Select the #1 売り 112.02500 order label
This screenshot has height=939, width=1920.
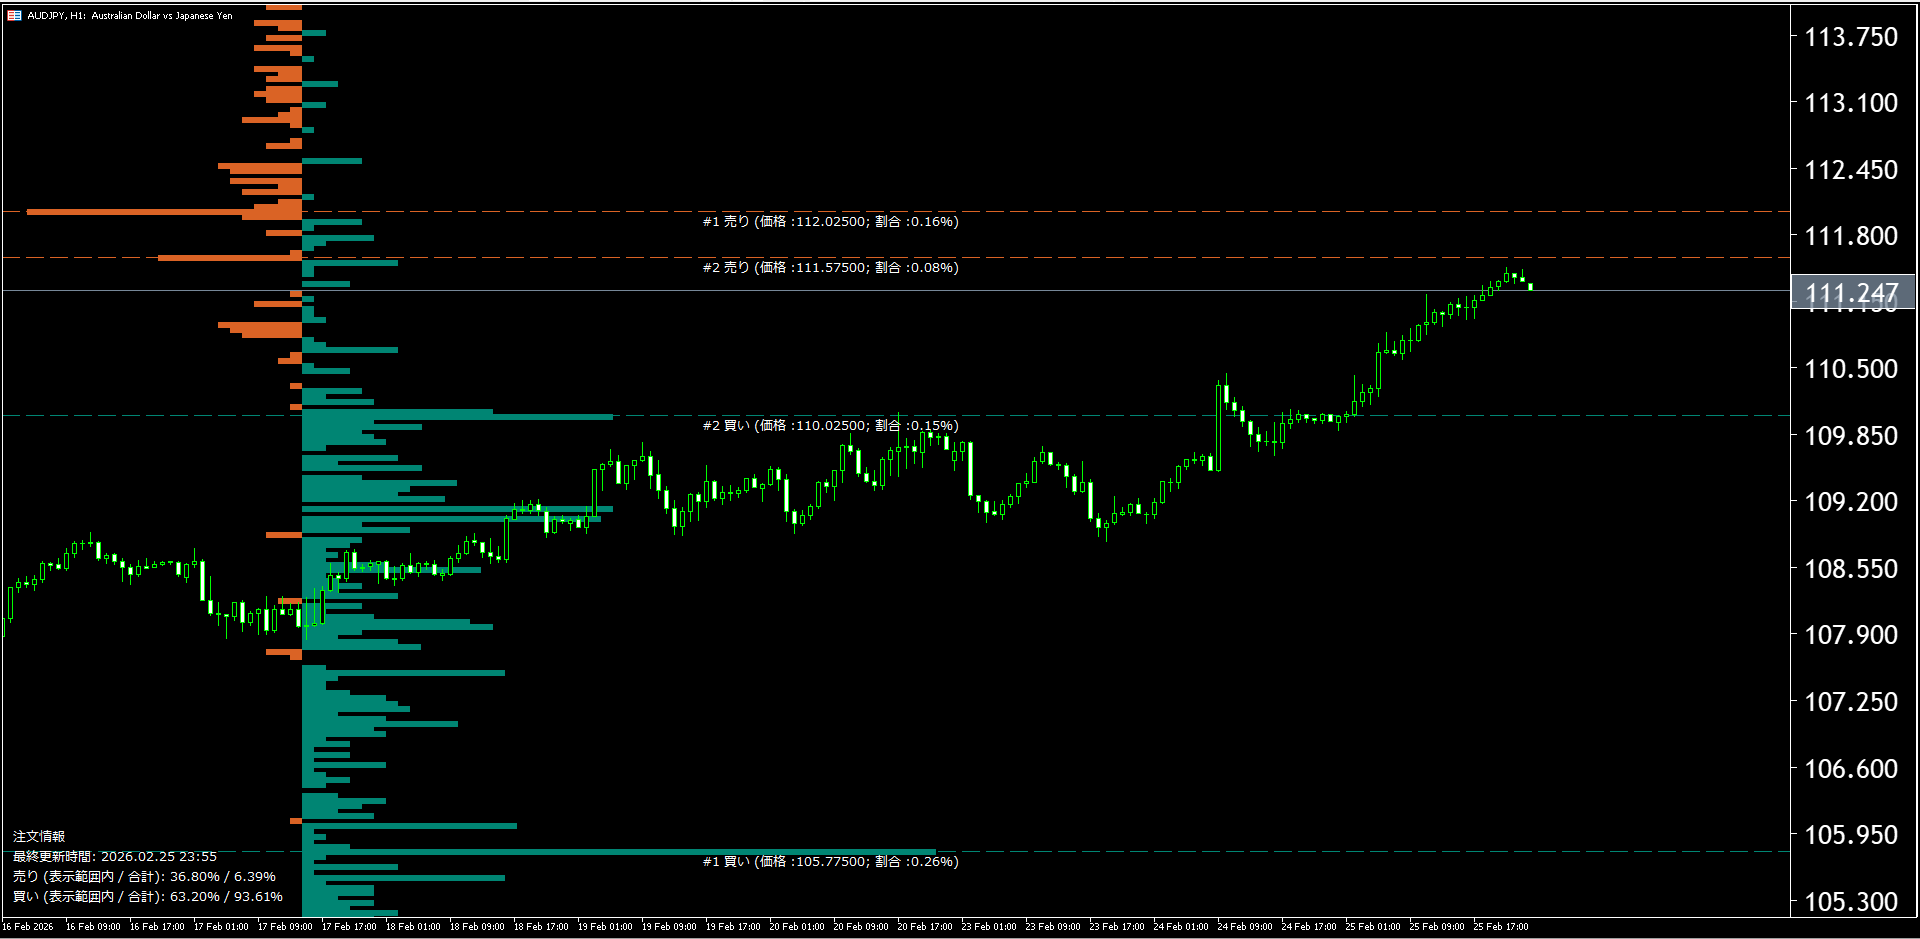click(830, 221)
